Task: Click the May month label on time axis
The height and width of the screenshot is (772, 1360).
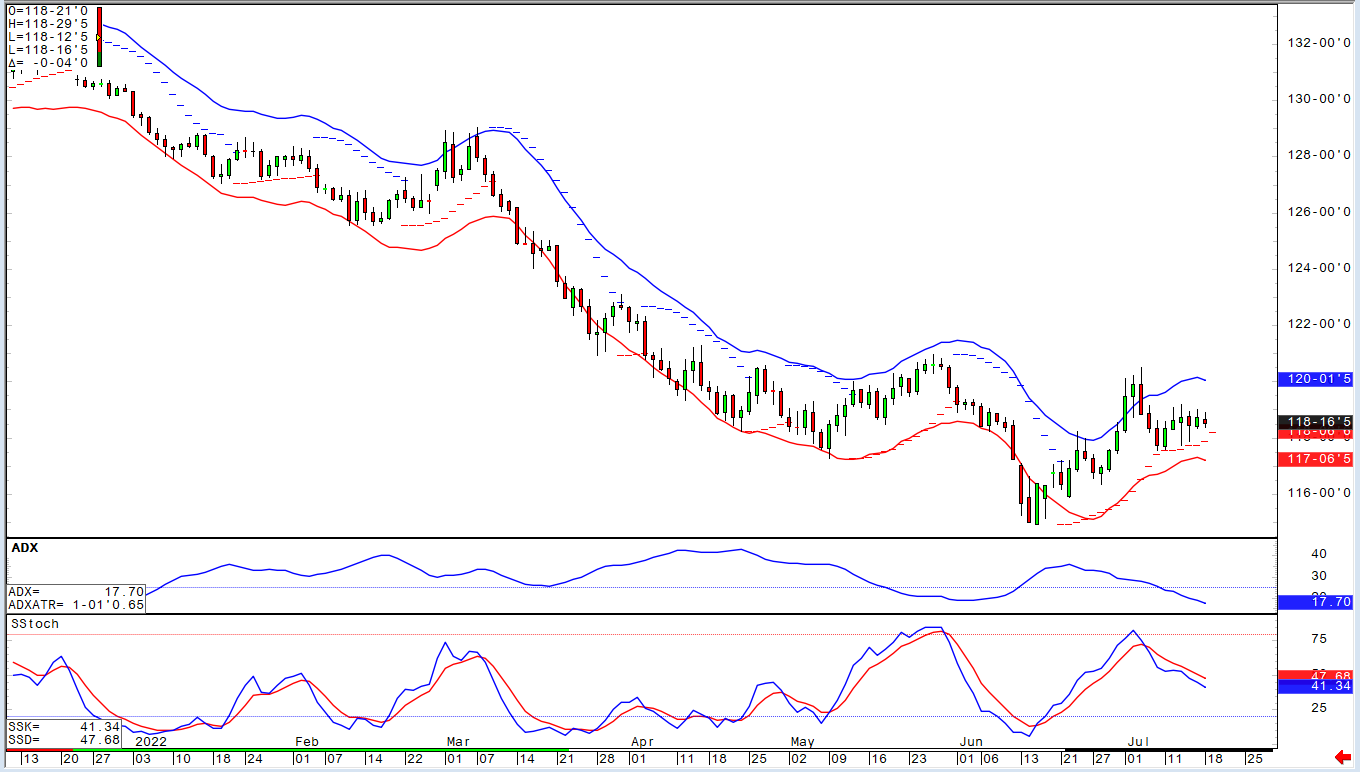Action: 803,741
